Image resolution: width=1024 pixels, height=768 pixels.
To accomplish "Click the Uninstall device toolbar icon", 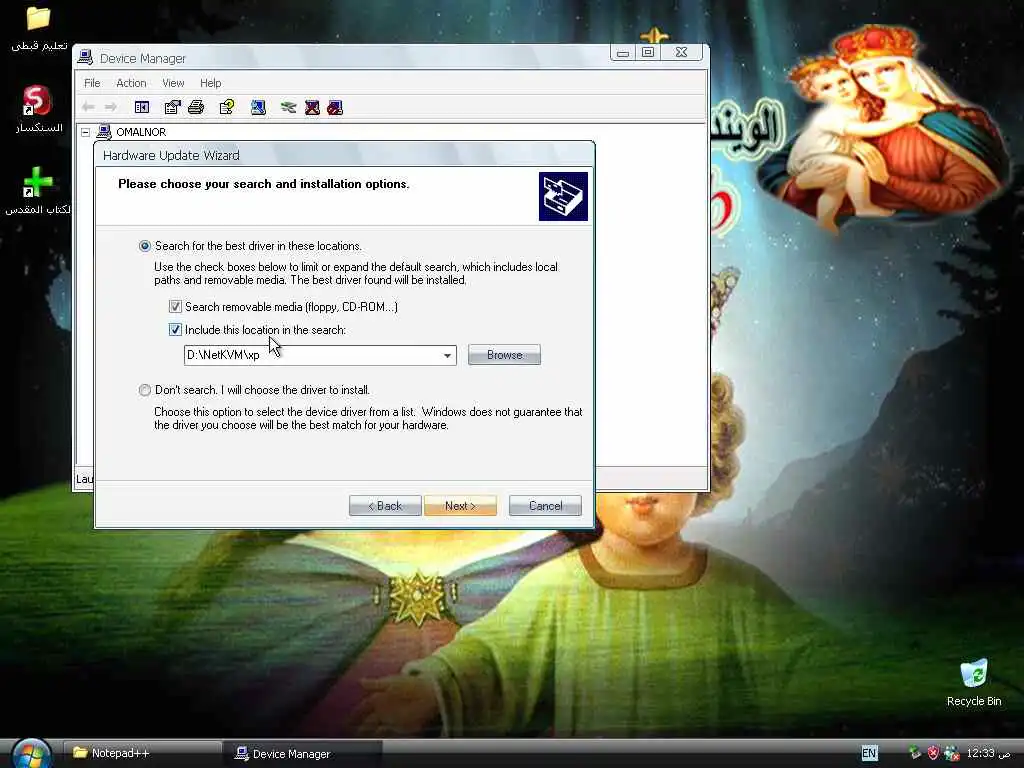I will pyautogui.click(x=312, y=107).
